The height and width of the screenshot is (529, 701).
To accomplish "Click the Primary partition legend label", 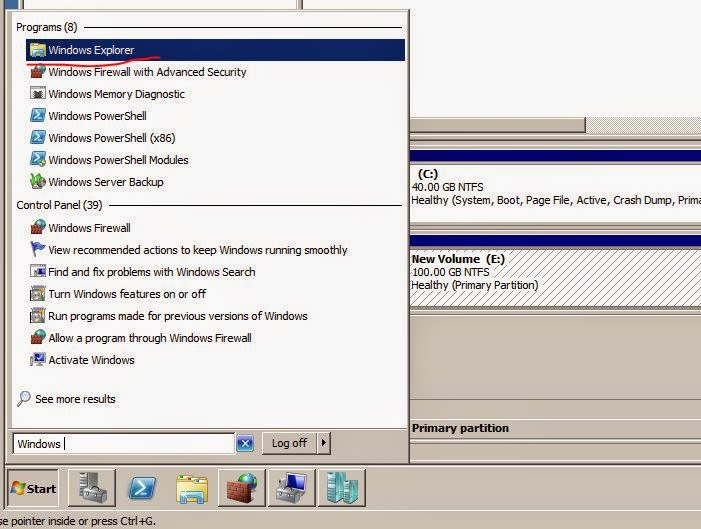I will pyautogui.click(x=460, y=428).
